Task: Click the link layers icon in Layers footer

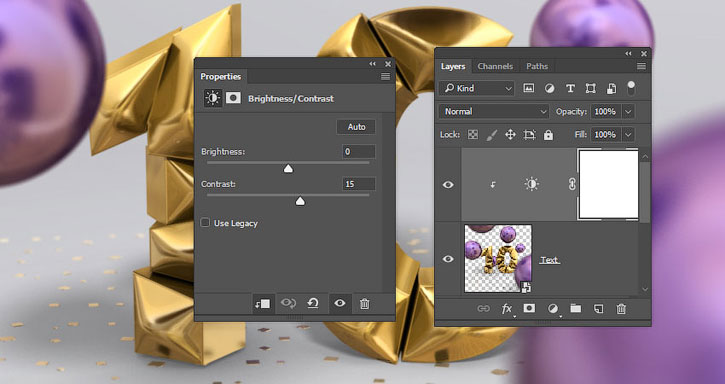Action: pyautogui.click(x=483, y=309)
